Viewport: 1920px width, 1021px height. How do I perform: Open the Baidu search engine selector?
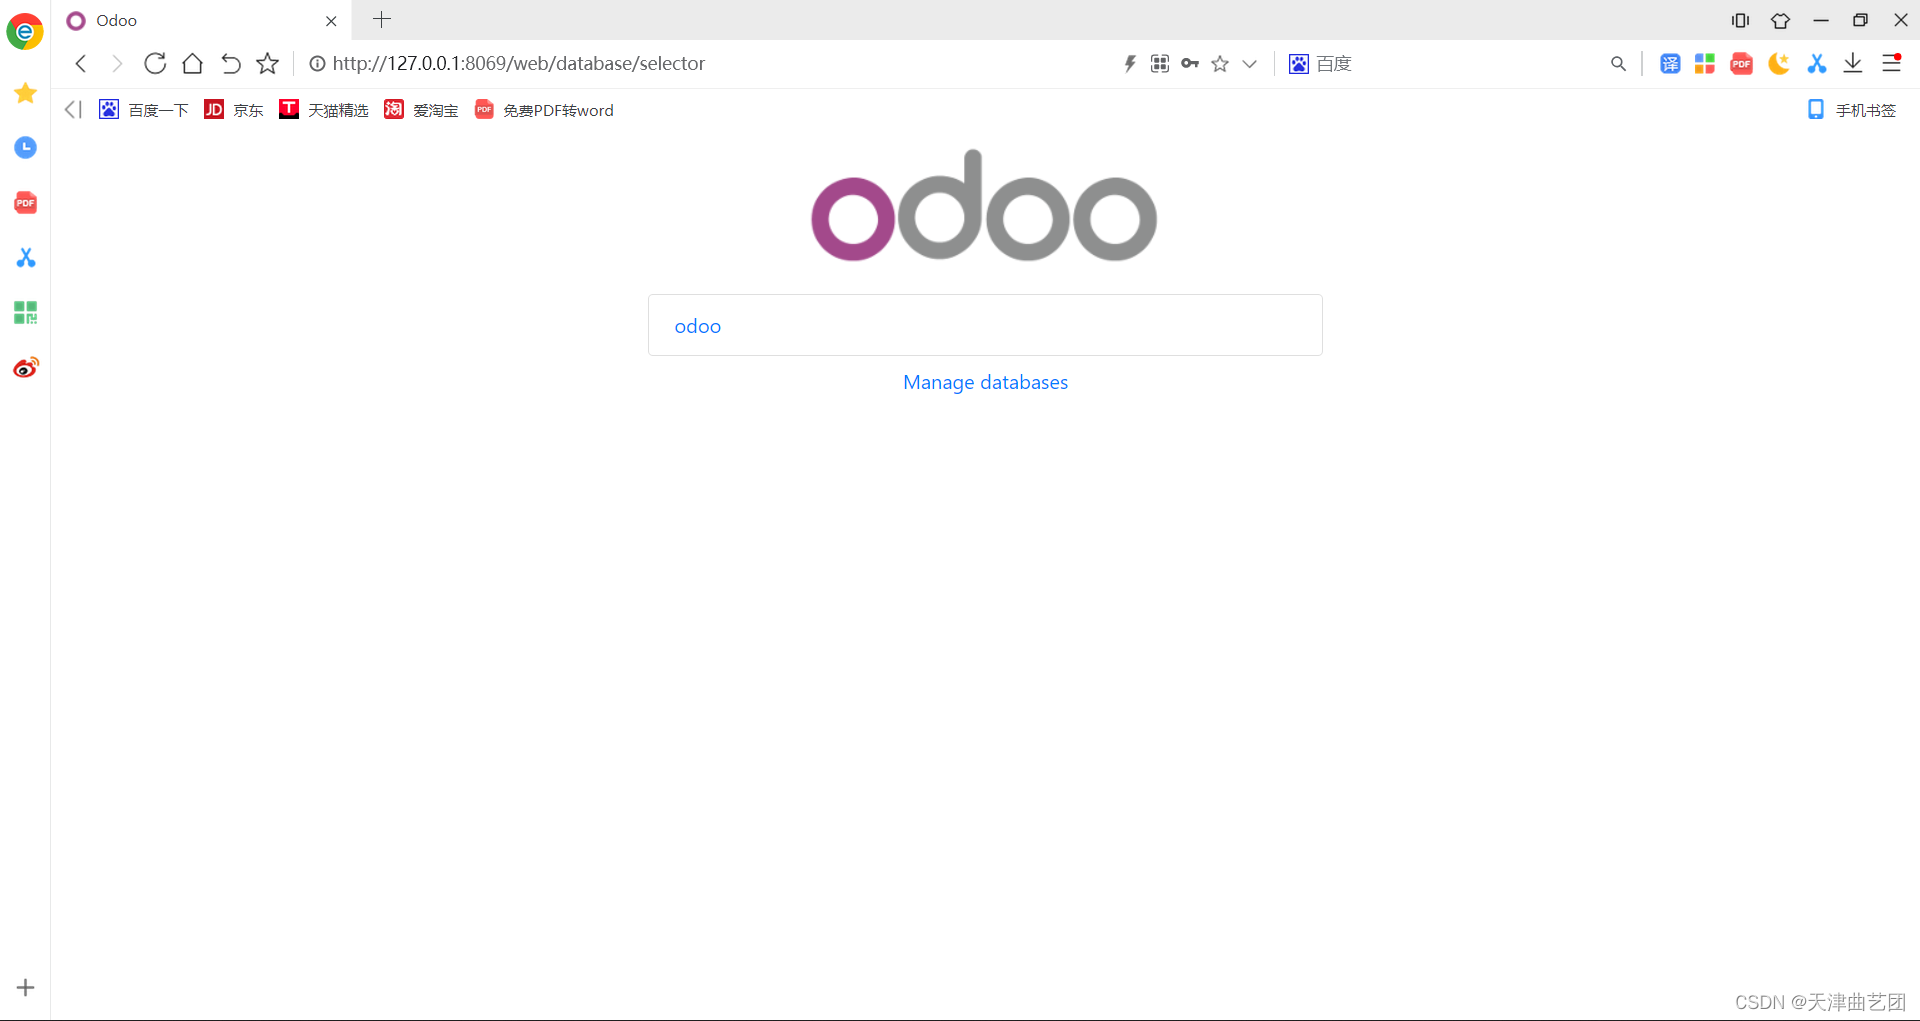[1319, 63]
